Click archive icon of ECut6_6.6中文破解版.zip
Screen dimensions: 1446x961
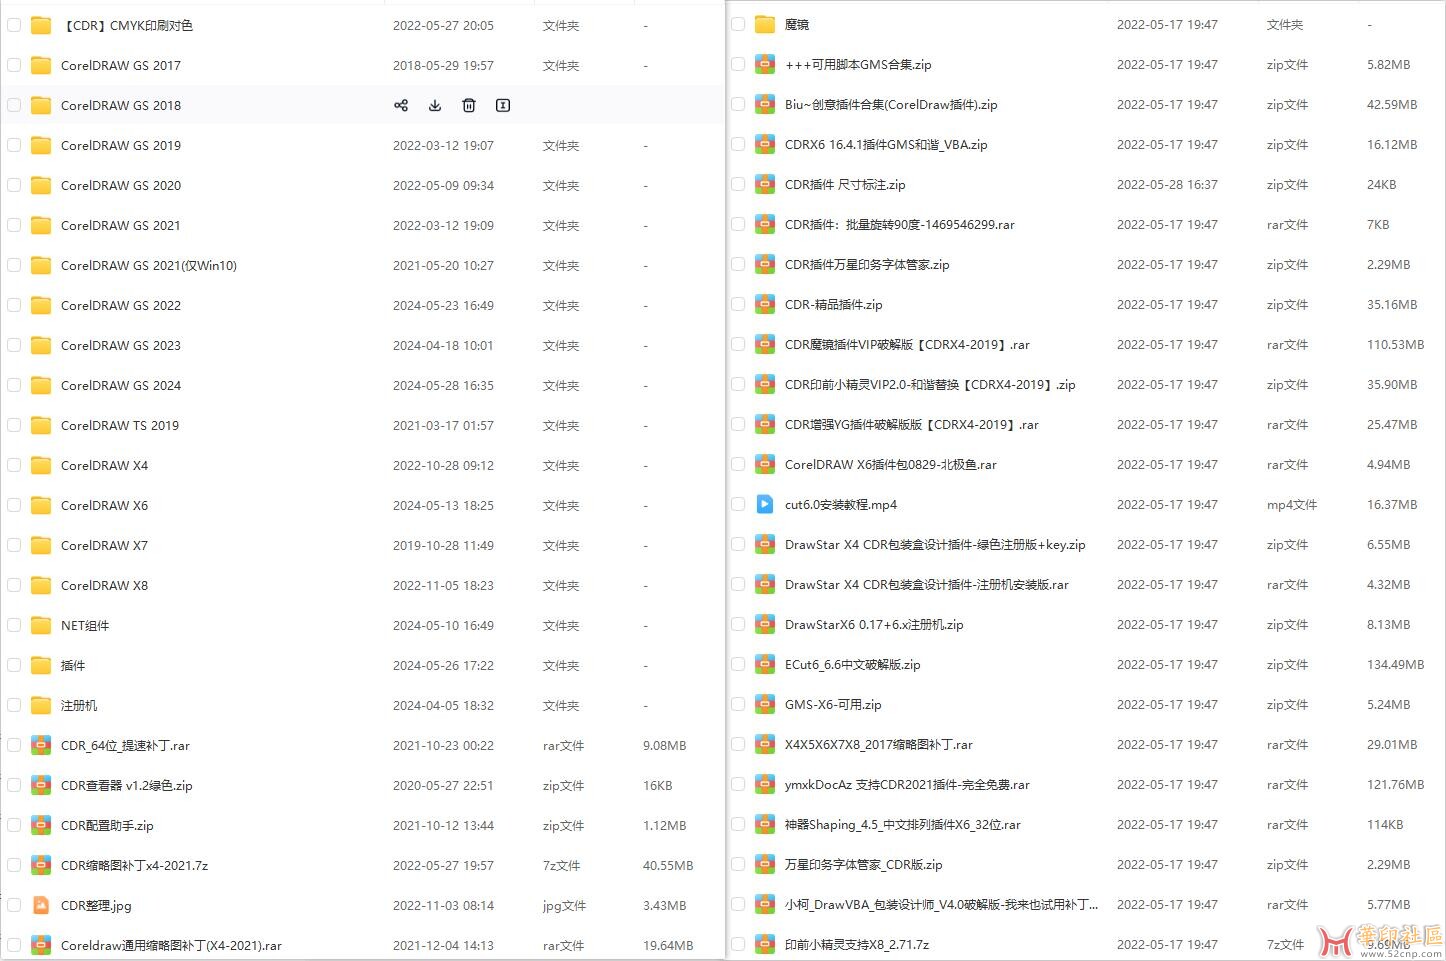pyautogui.click(x=765, y=664)
